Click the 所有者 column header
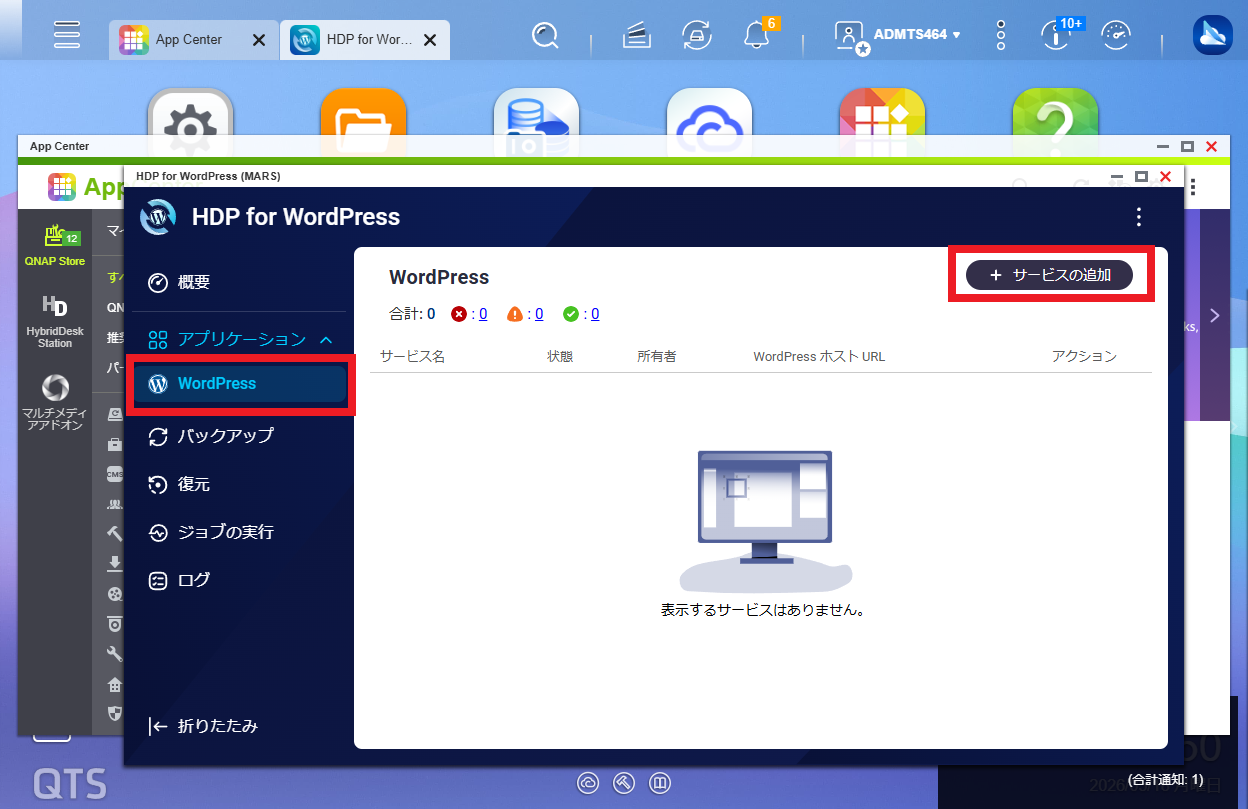This screenshot has height=809, width=1248. pyautogui.click(x=656, y=356)
